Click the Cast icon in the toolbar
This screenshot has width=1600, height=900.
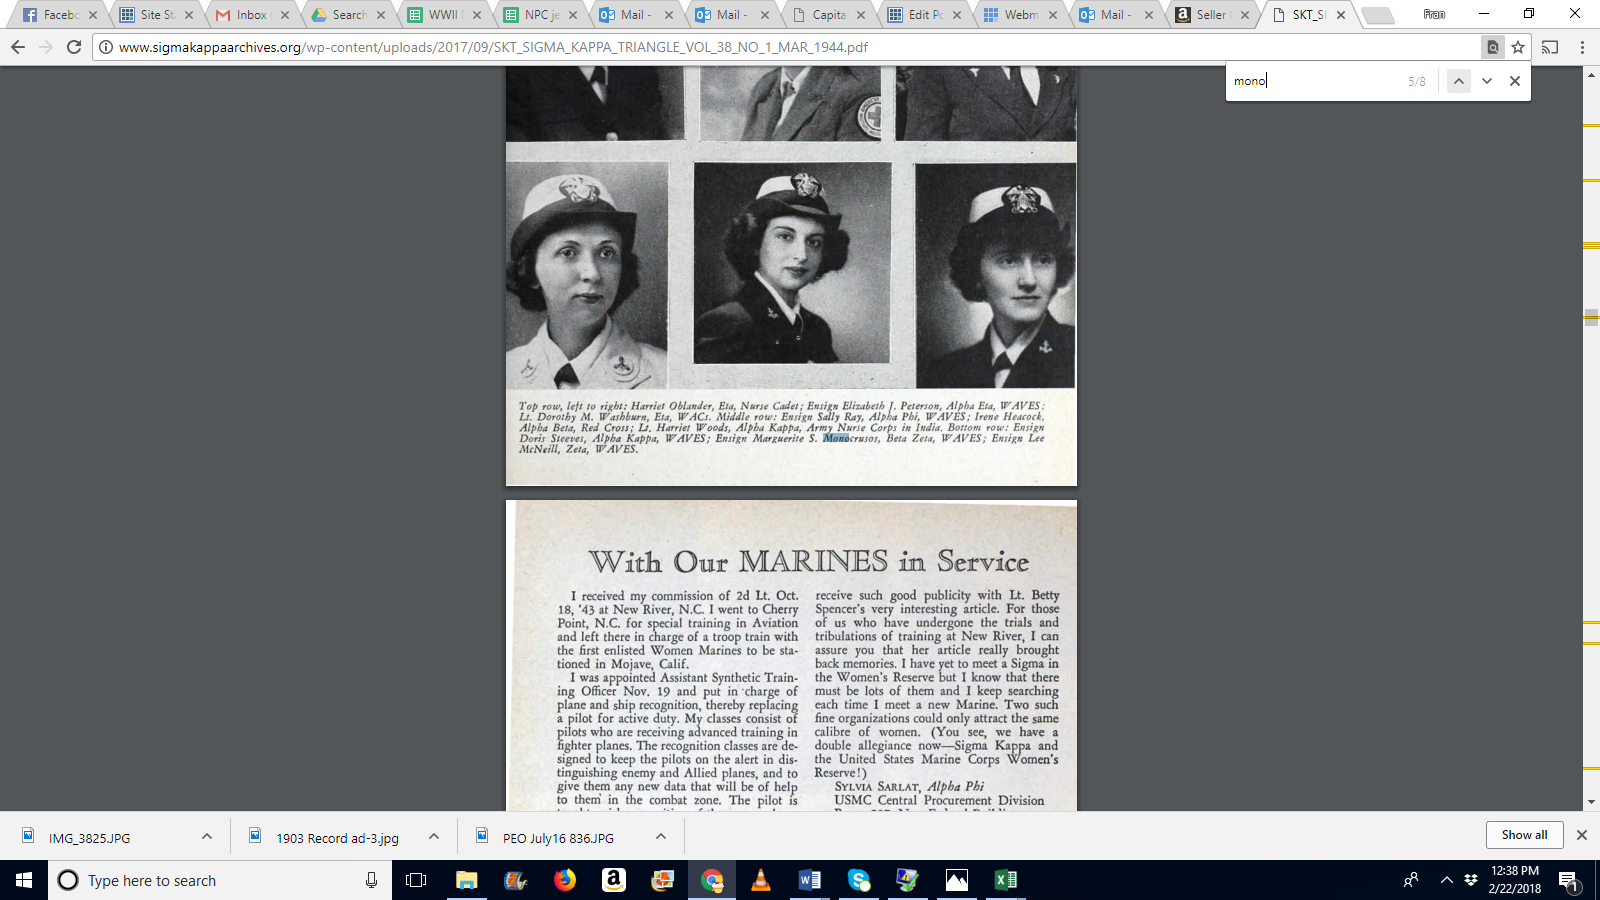[x=1550, y=47]
